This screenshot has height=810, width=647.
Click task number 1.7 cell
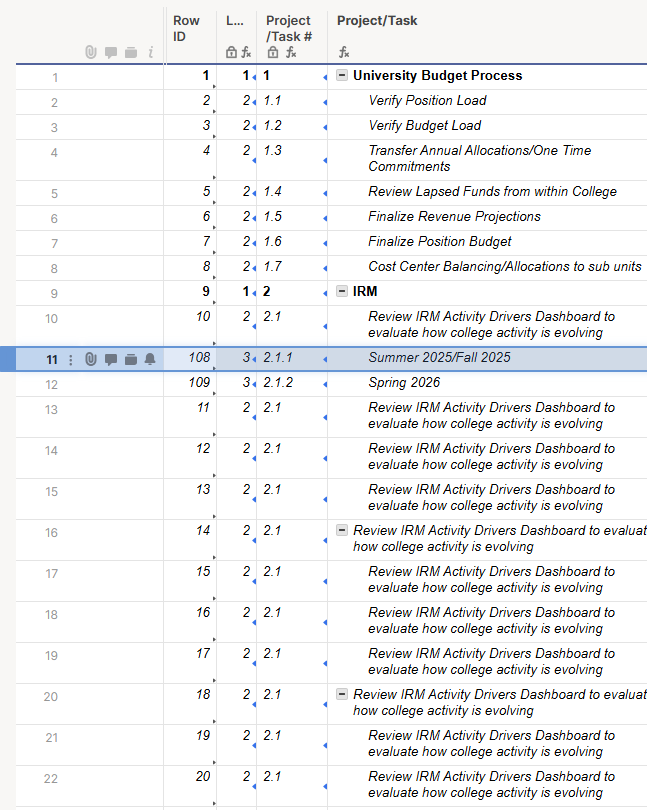click(292, 268)
